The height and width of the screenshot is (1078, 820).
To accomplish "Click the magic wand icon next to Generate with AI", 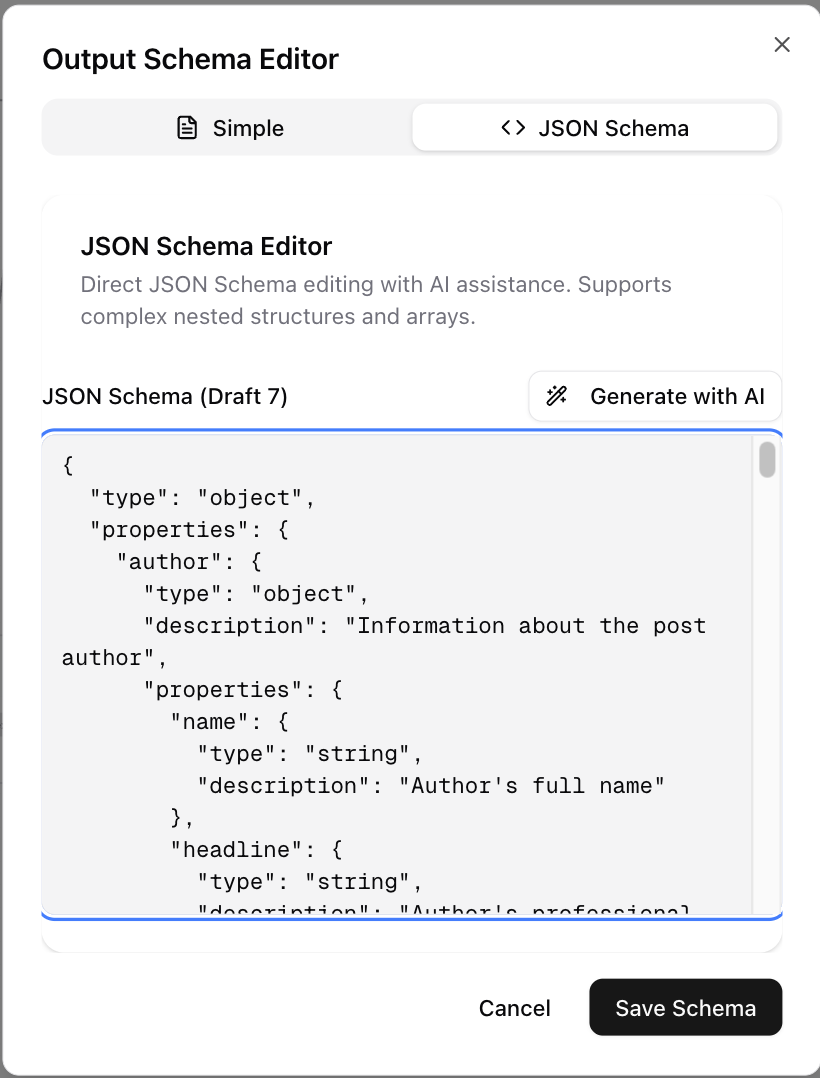I will [x=556, y=396].
